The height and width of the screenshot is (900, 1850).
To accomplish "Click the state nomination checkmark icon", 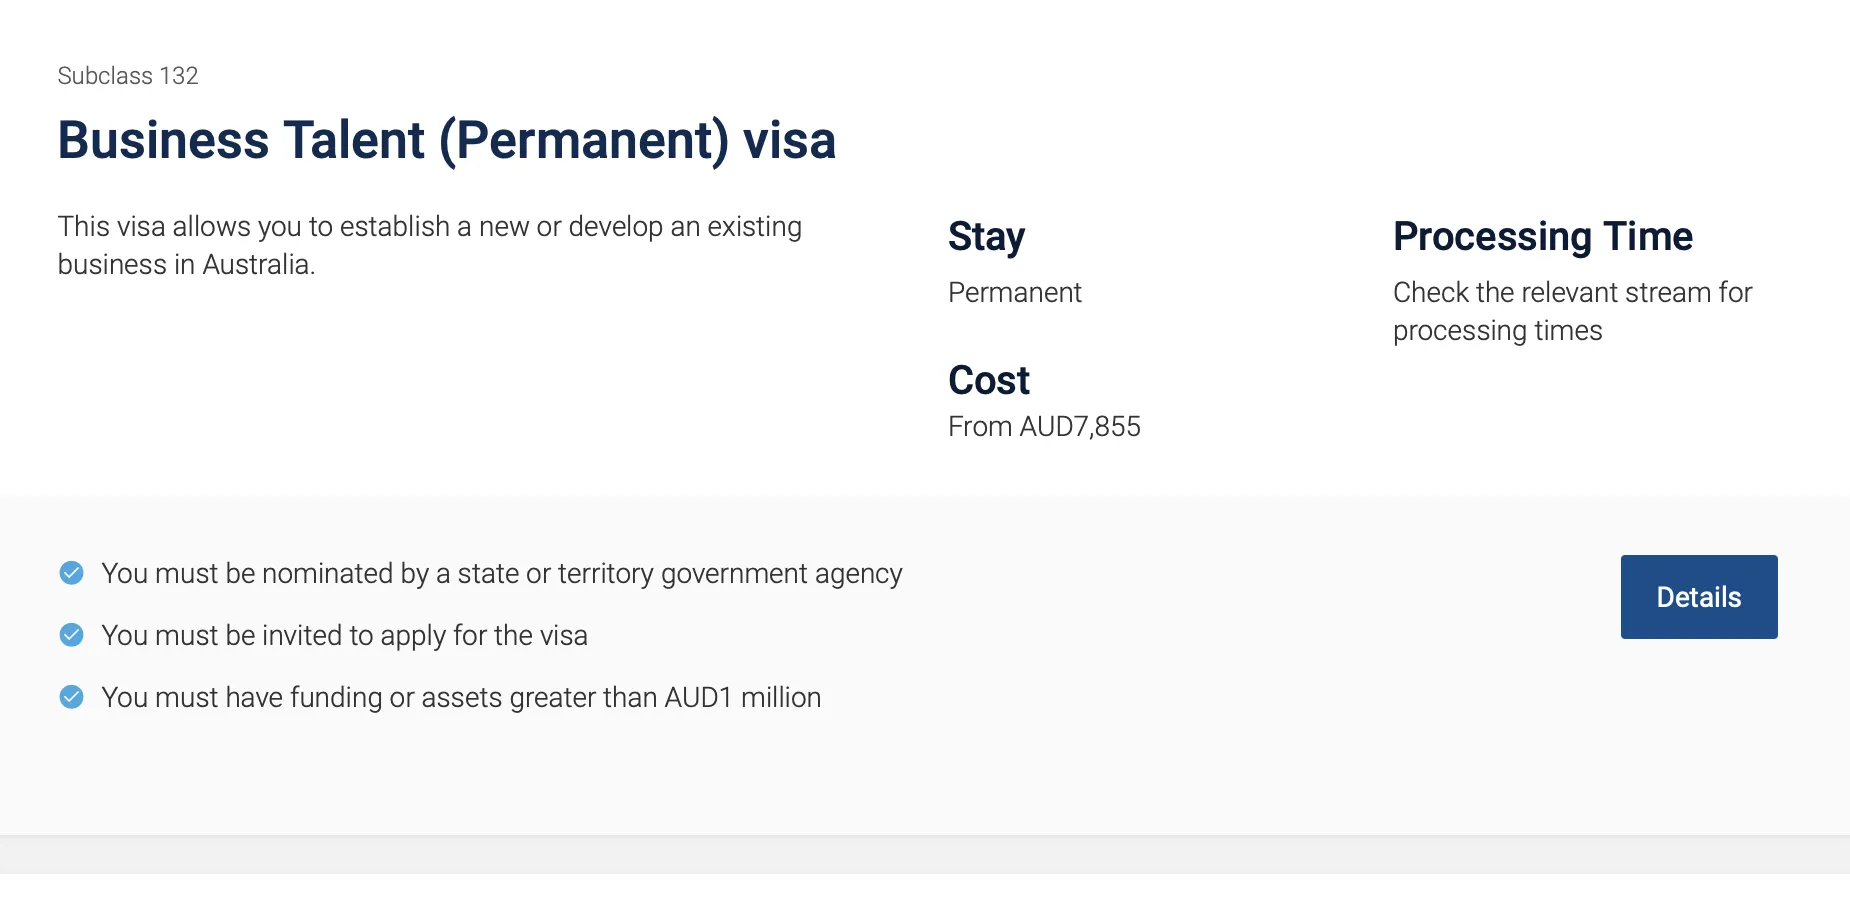I will pyautogui.click(x=72, y=573).
